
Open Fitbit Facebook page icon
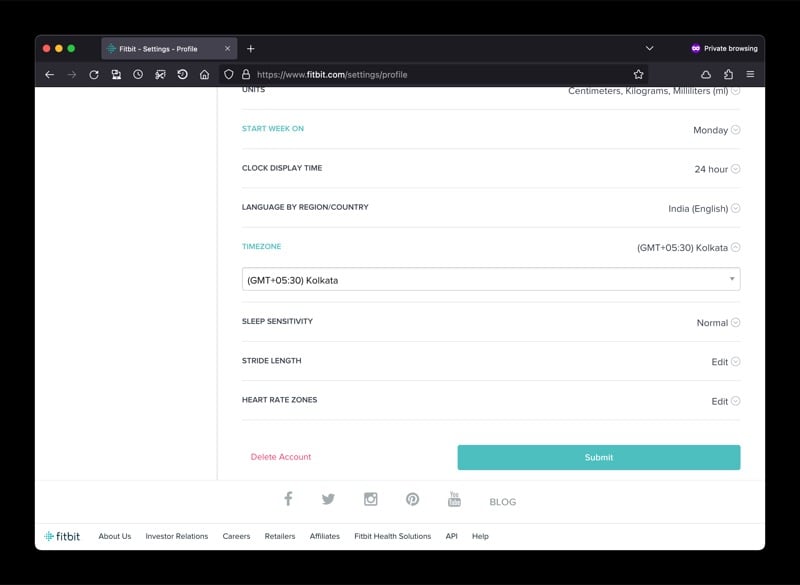[288, 499]
